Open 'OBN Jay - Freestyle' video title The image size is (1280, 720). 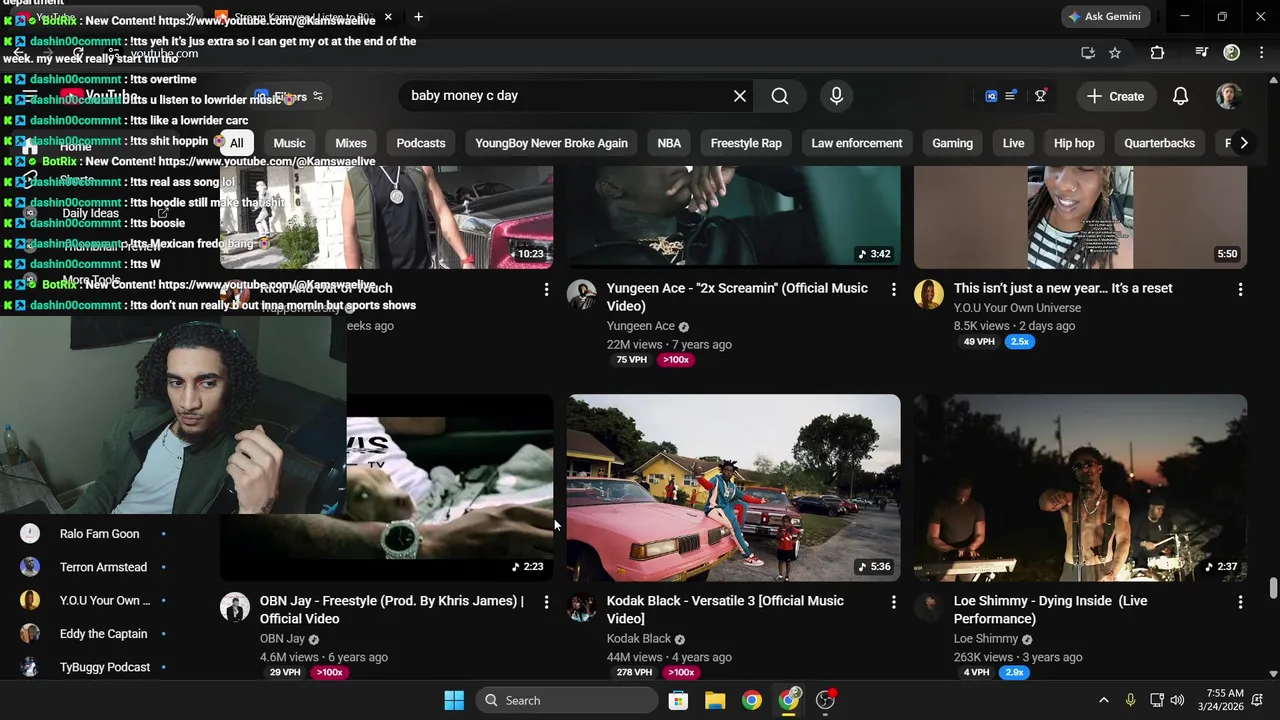point(391,610)
